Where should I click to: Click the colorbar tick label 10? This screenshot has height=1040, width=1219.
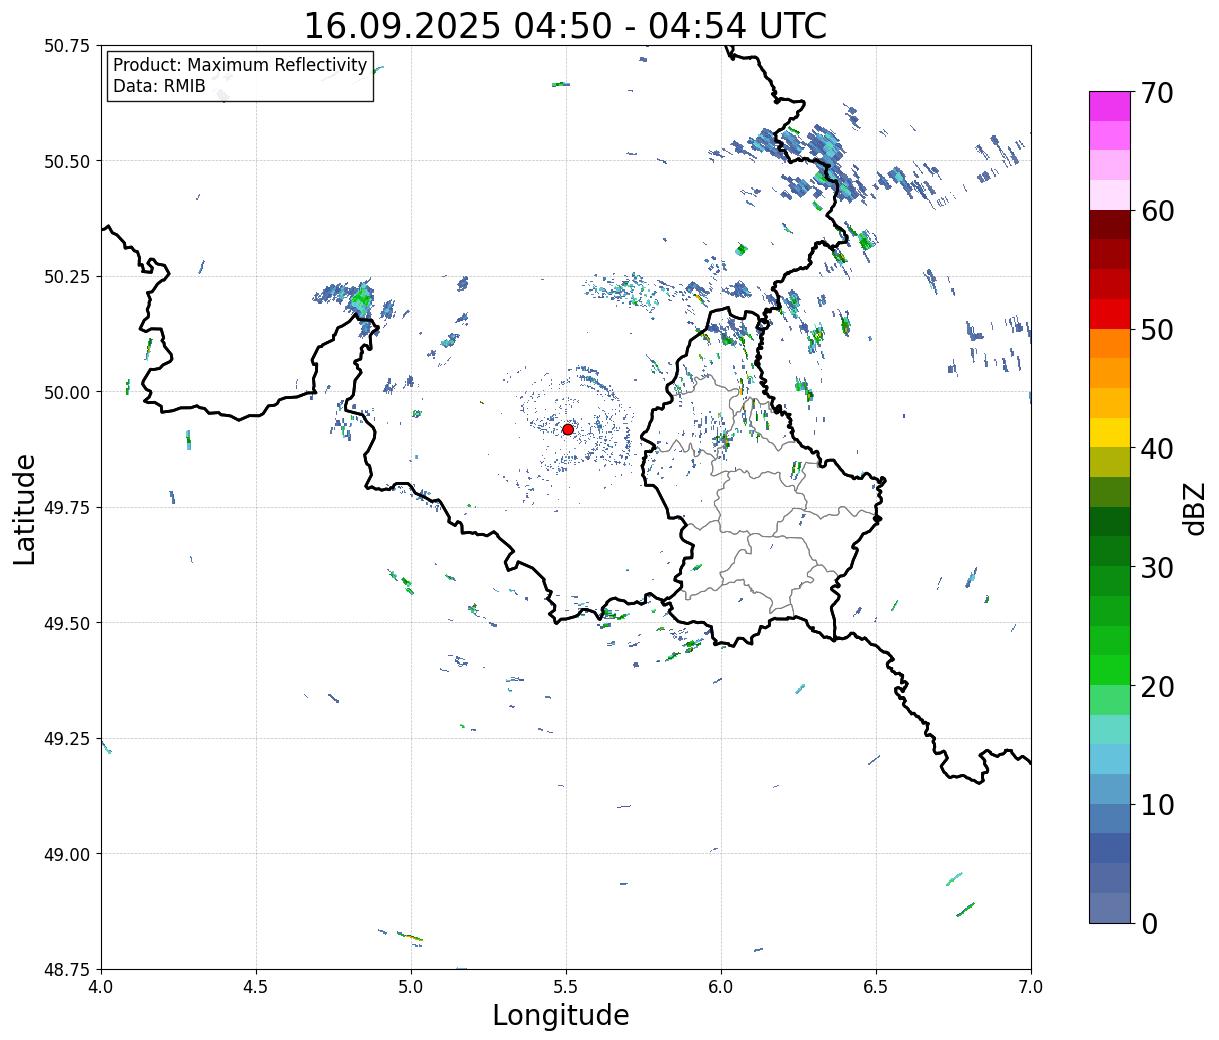[x=1157, y=805]
